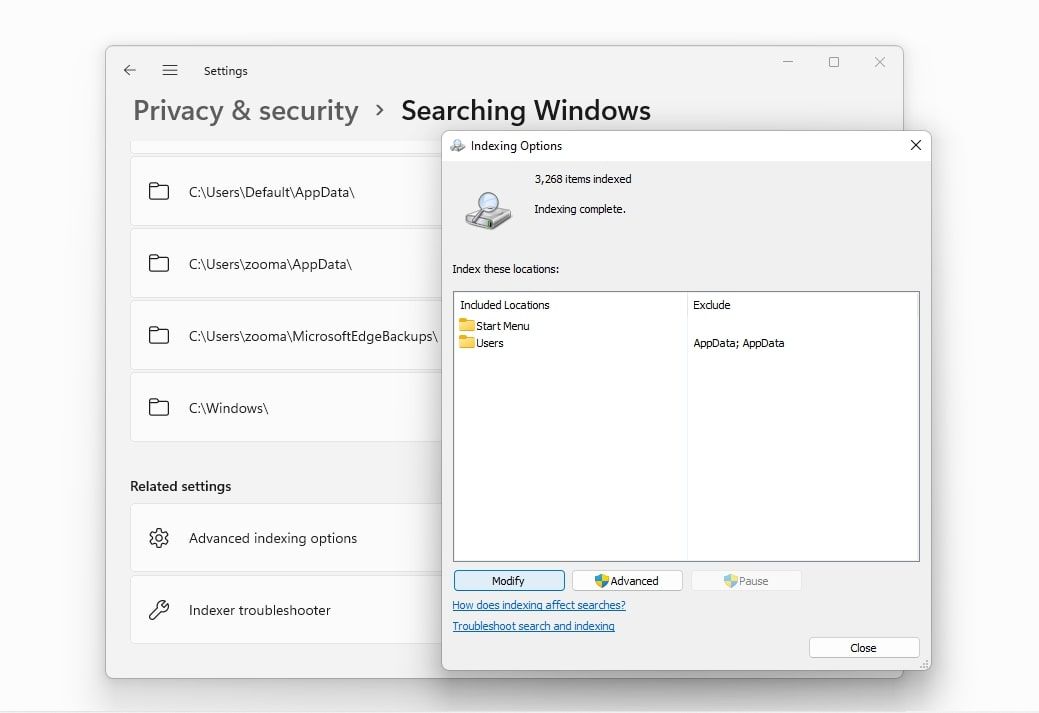Screen dimensions: 1039x713
Task: Click the 'Indexing complete.' status text
Action: coord(580,209)
